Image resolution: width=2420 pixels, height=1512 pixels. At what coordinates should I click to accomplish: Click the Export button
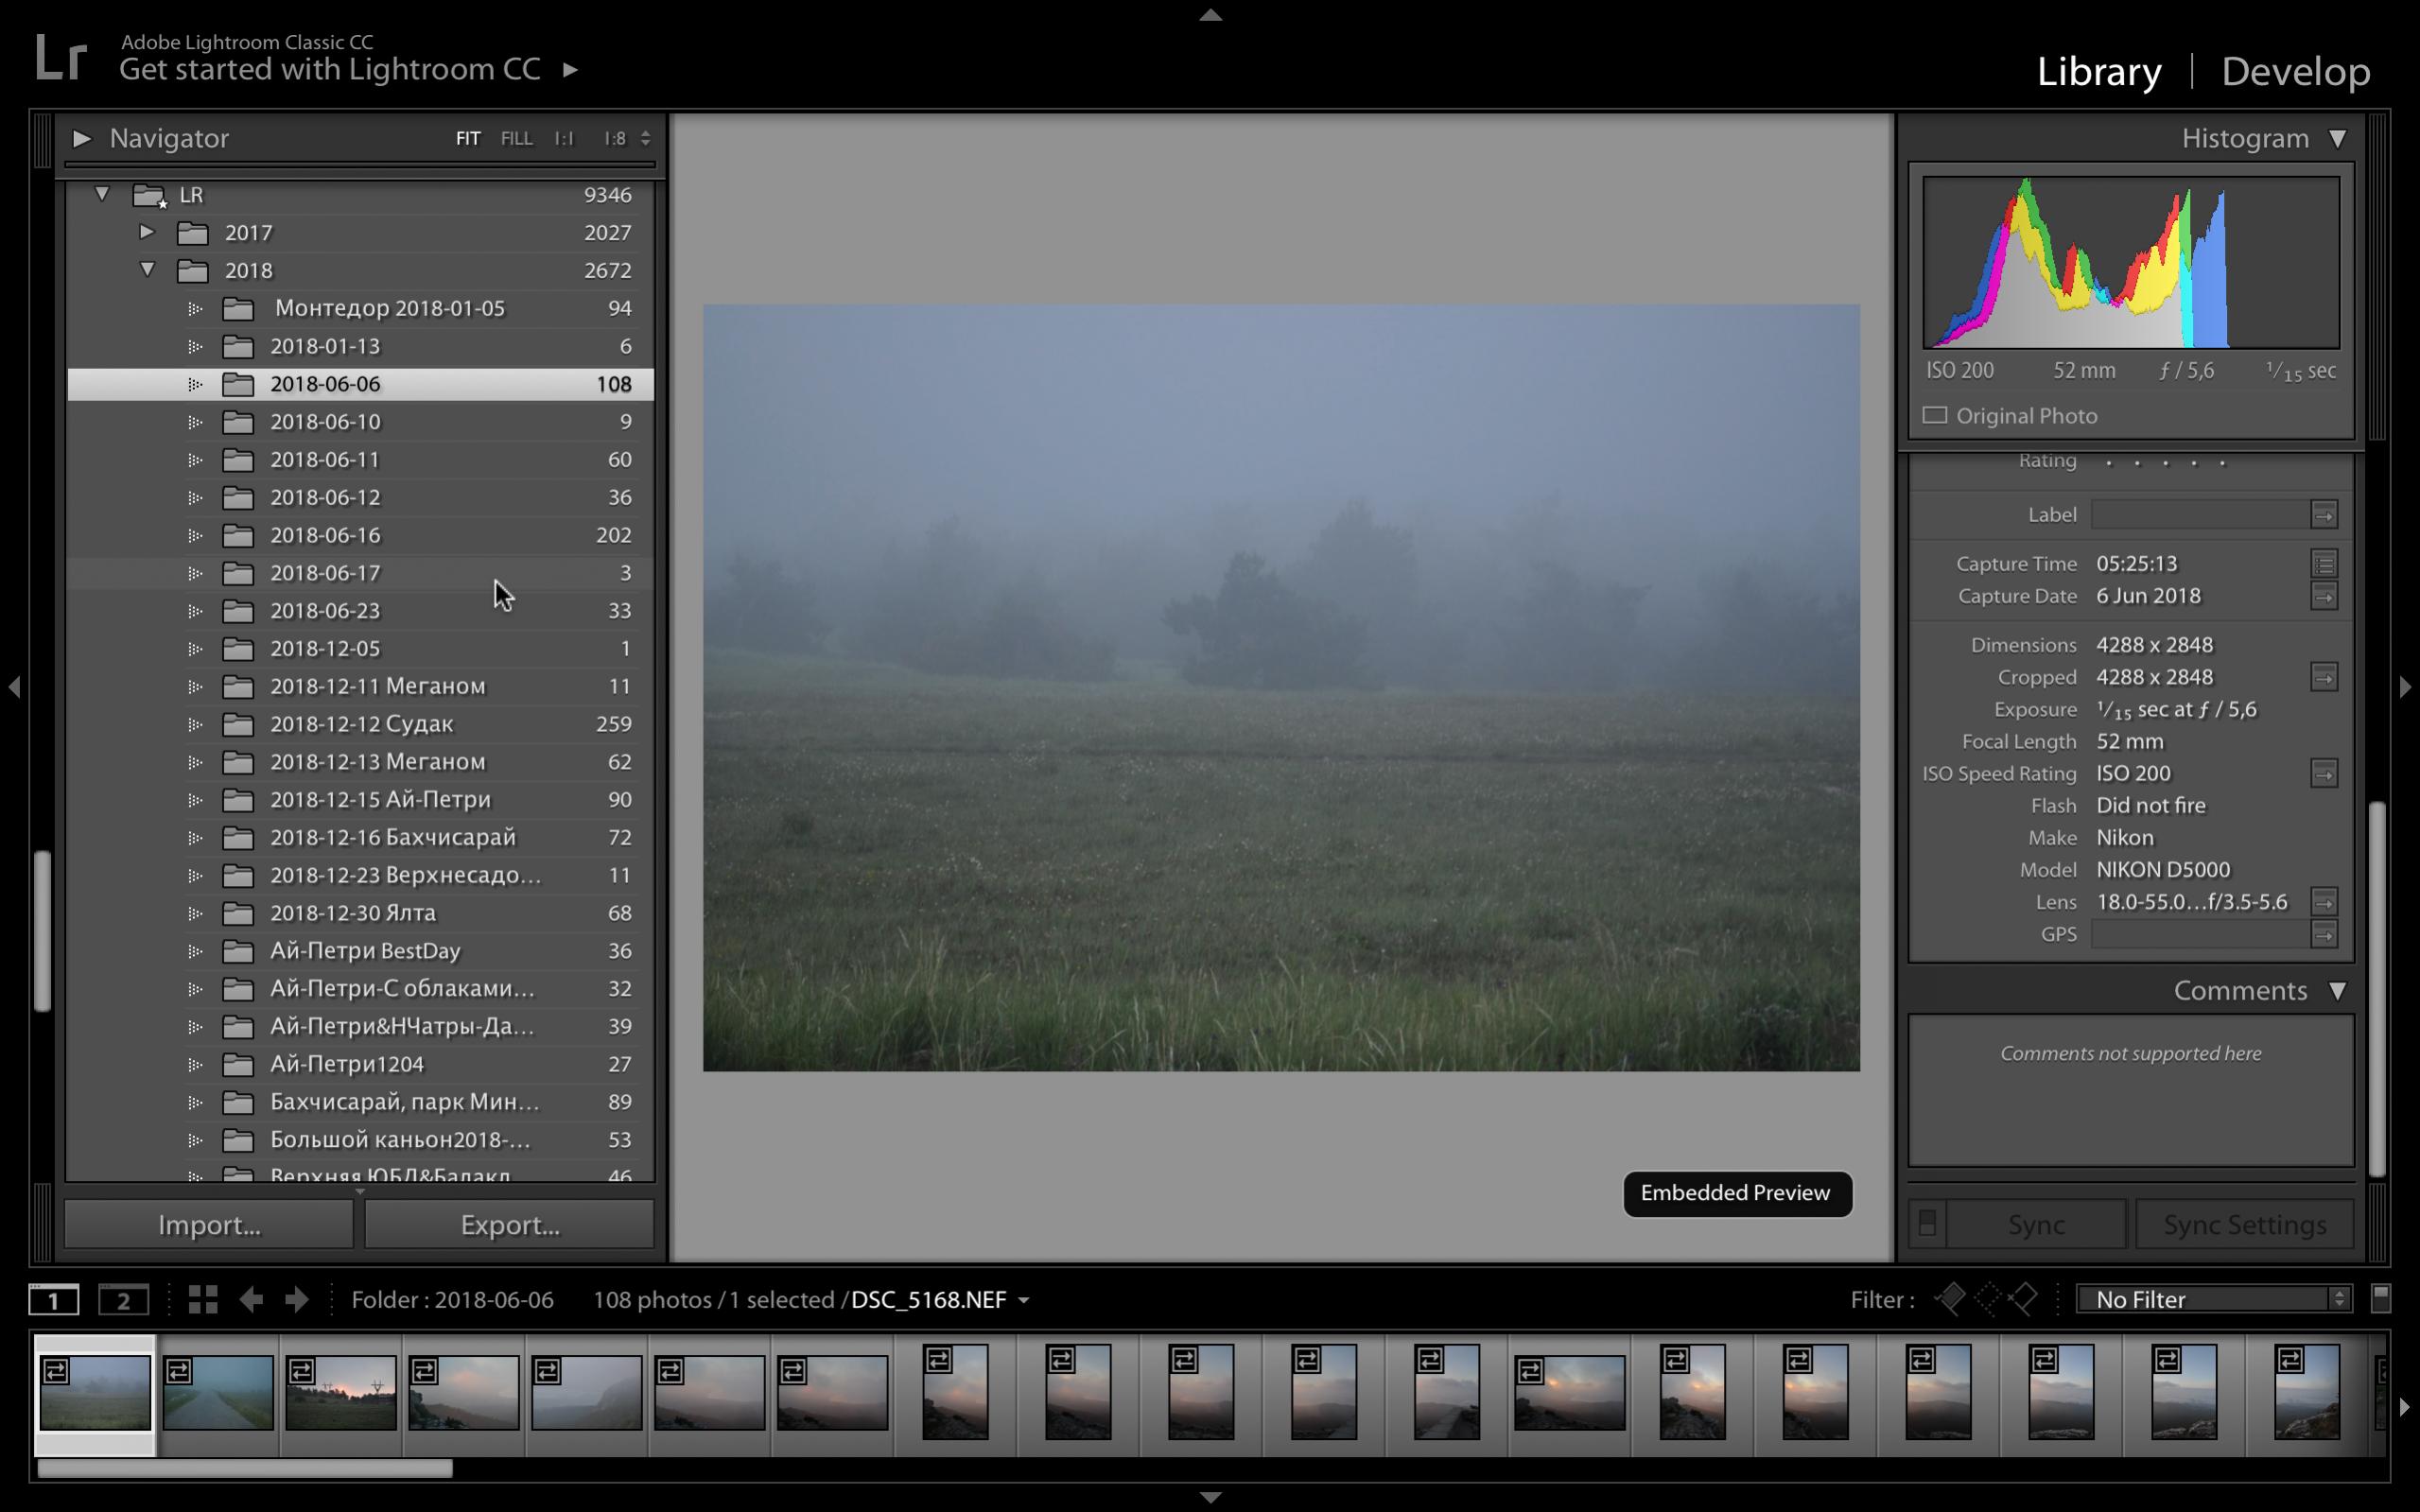click(509, 1224)
